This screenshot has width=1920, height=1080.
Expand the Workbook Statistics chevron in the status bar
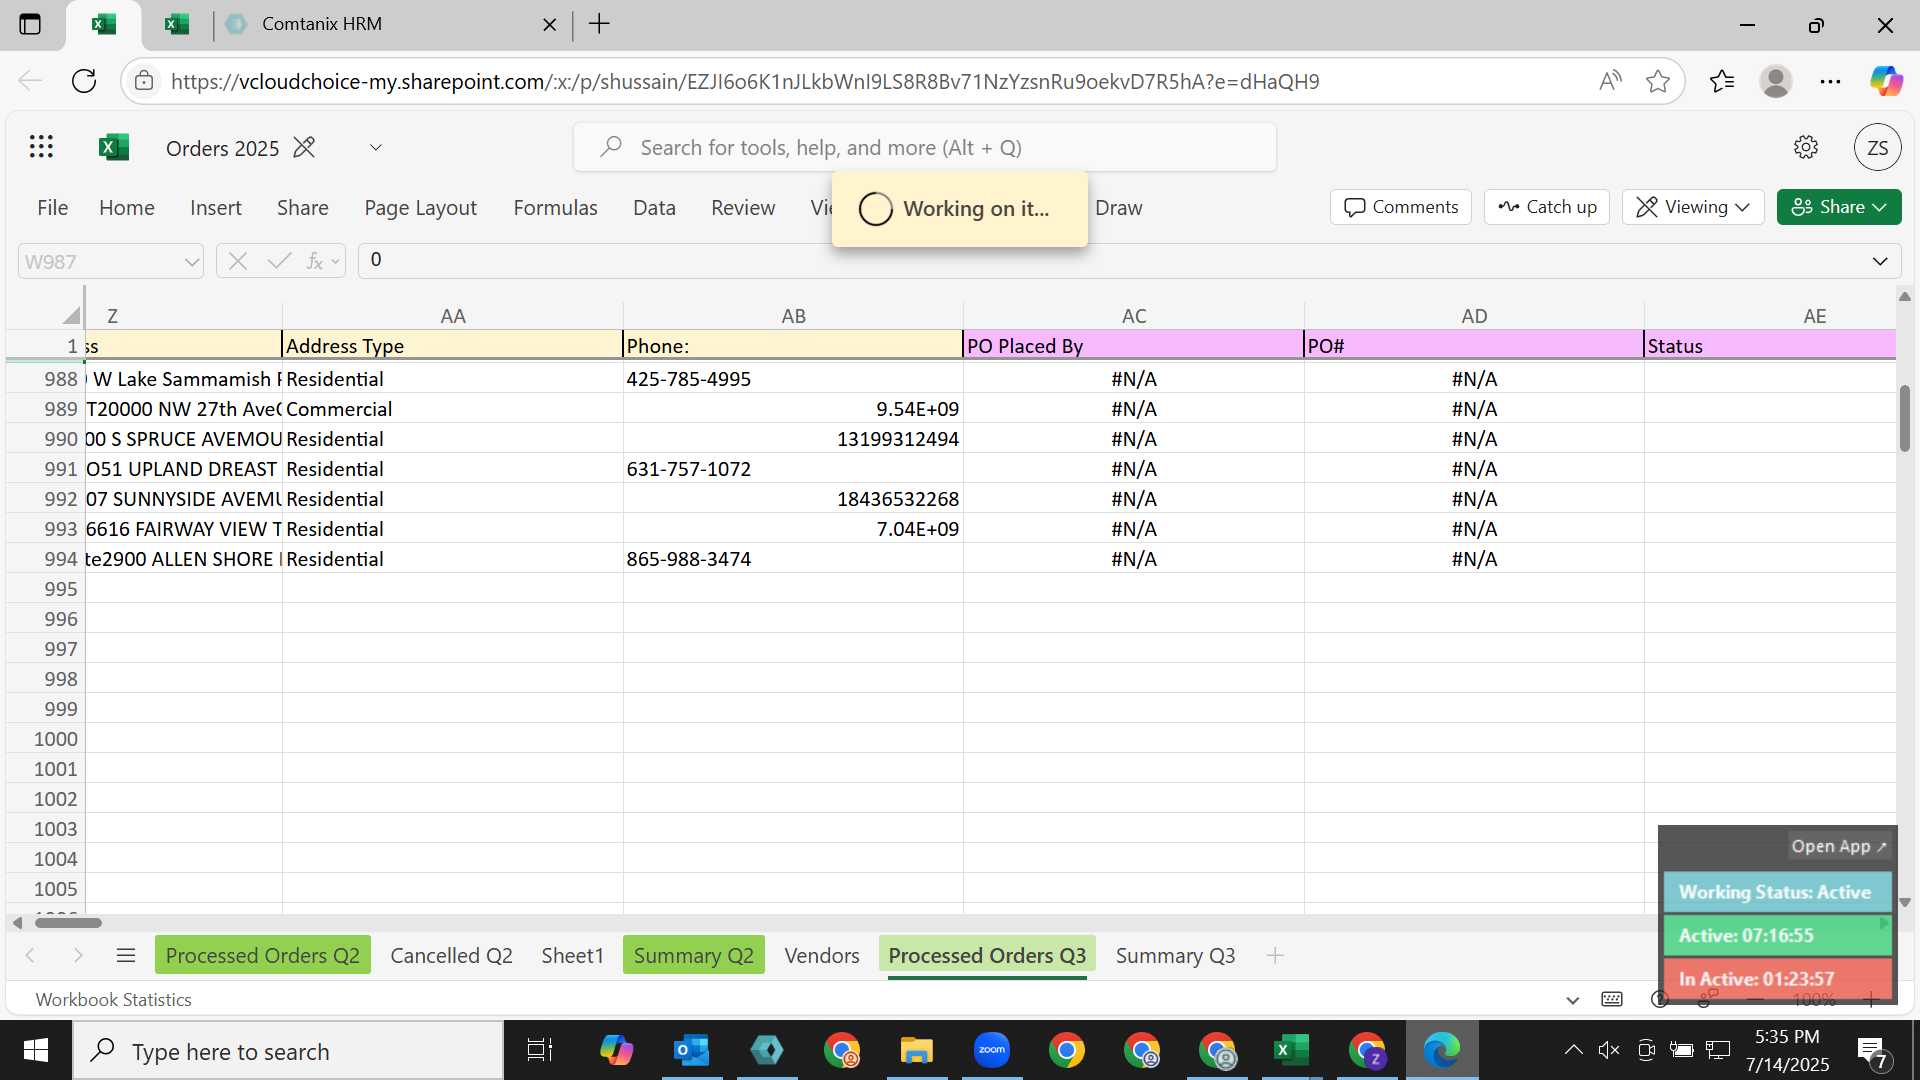click(1572, 999)
